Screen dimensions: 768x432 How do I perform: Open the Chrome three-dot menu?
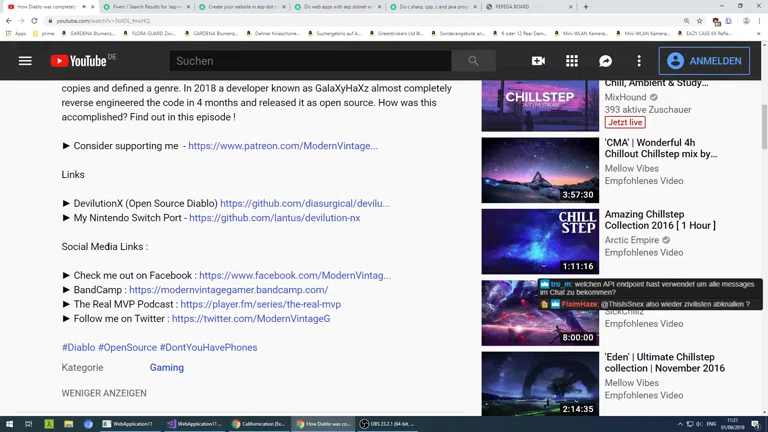(x=759, y=21)
